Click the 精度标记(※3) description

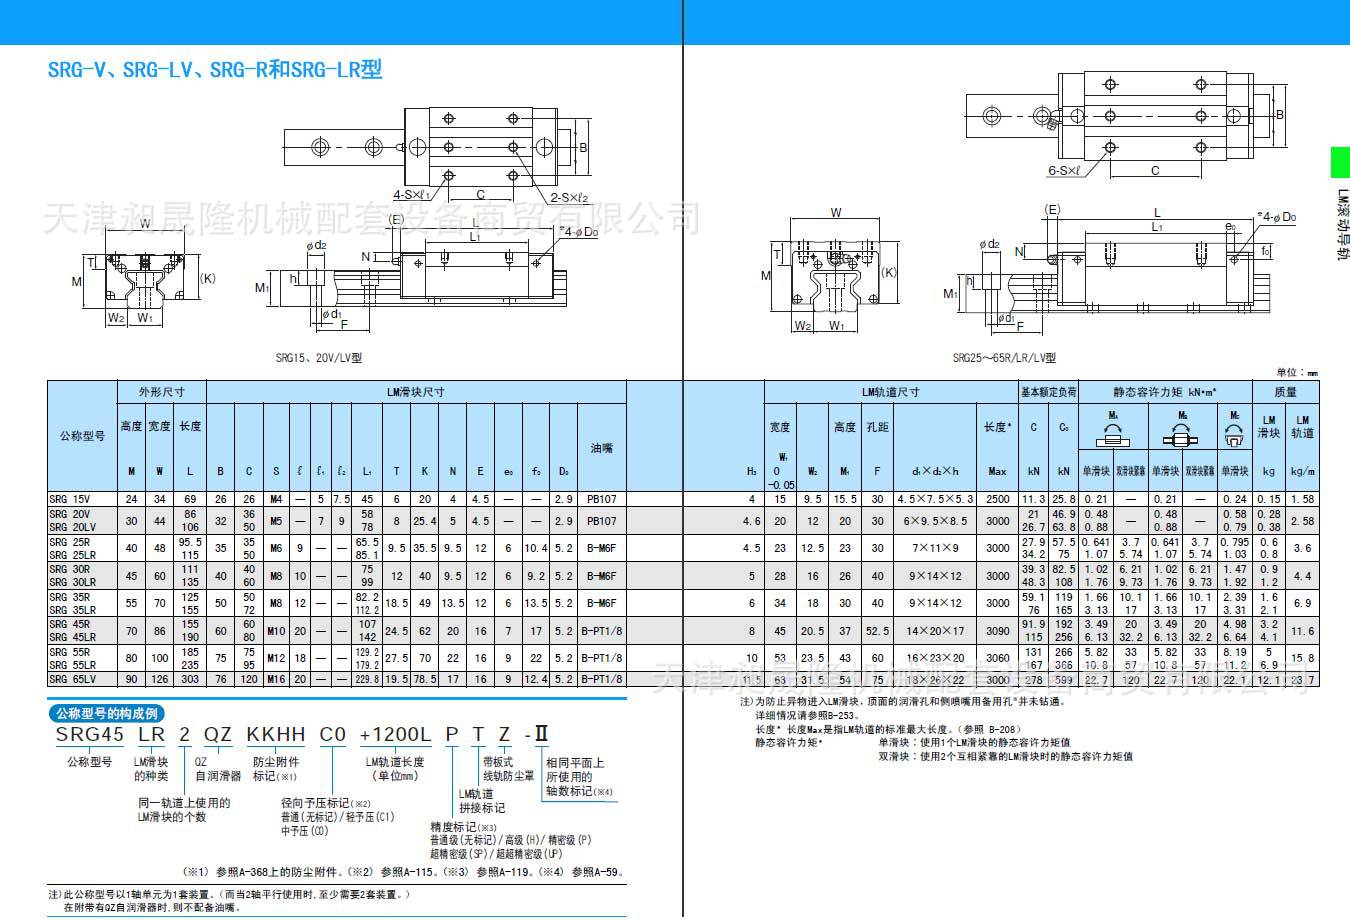[464, 827]
